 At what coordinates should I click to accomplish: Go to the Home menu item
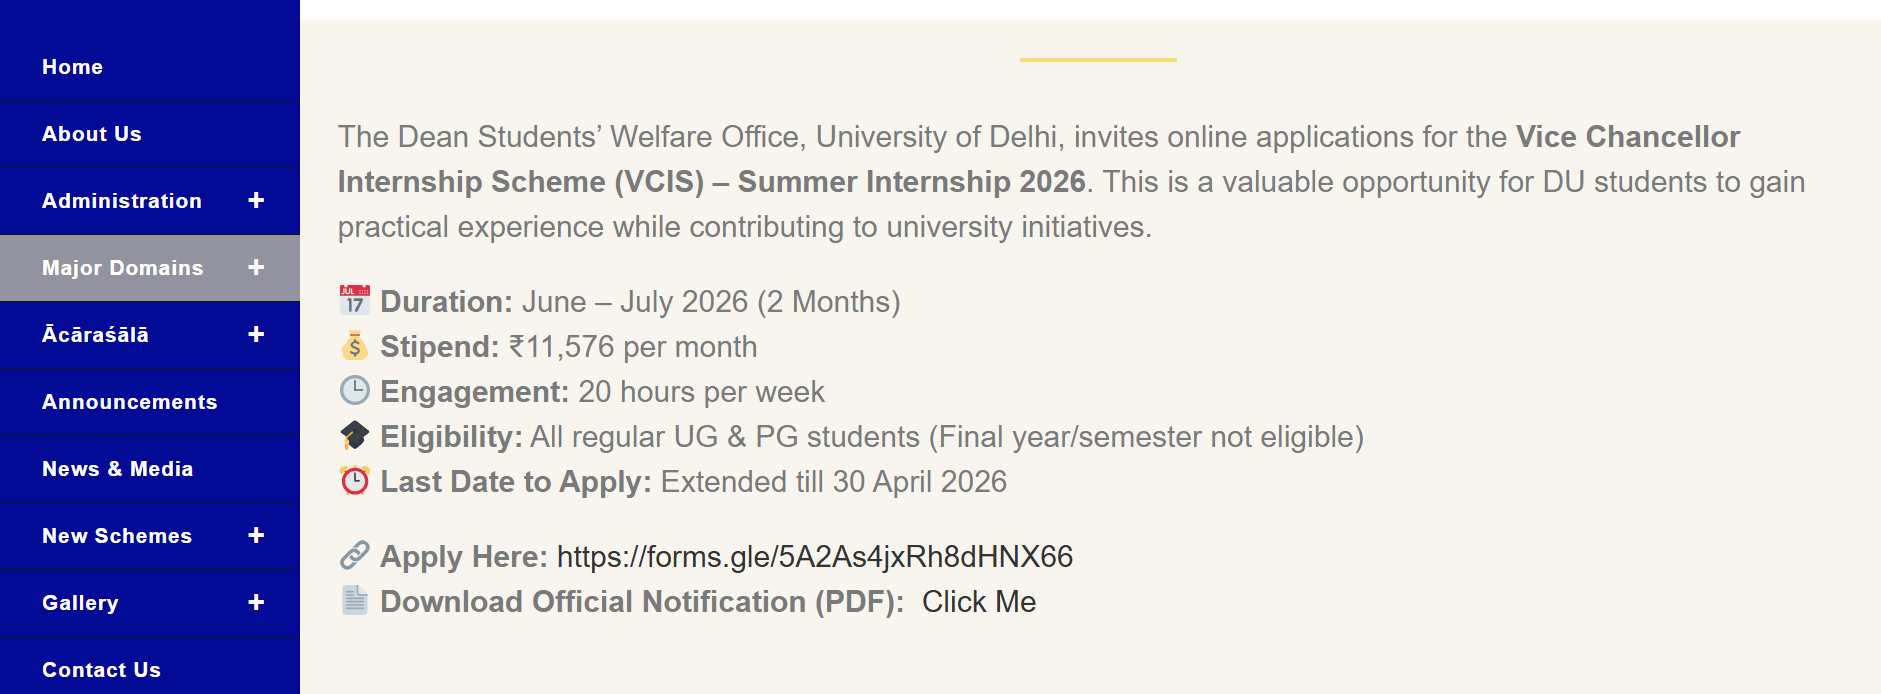click(x=72, y=67)
